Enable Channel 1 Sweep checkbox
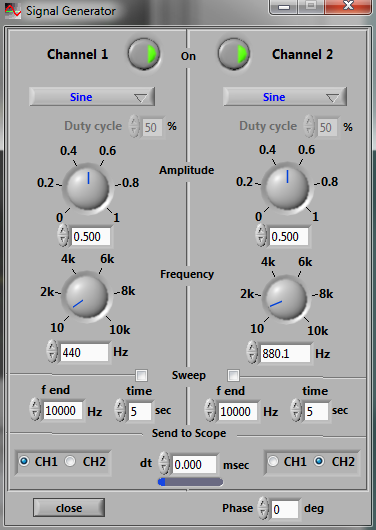Viewport: 376px width, 530px height. (141, 375)
